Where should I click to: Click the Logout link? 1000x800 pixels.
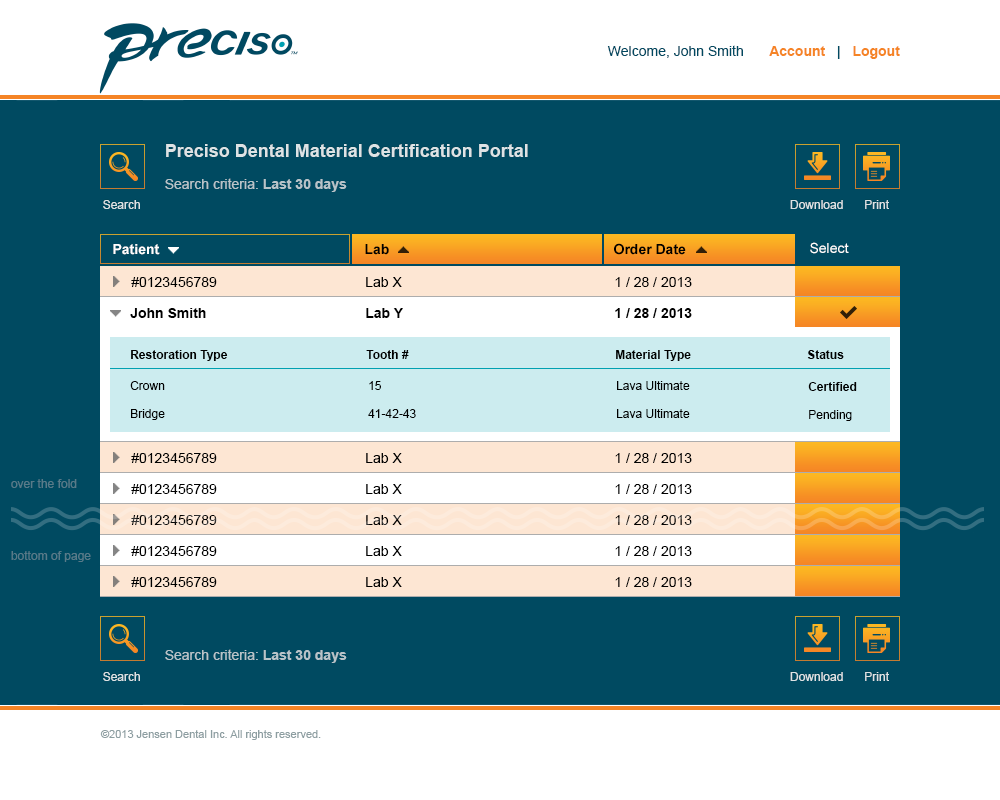[x=876, y=51]
